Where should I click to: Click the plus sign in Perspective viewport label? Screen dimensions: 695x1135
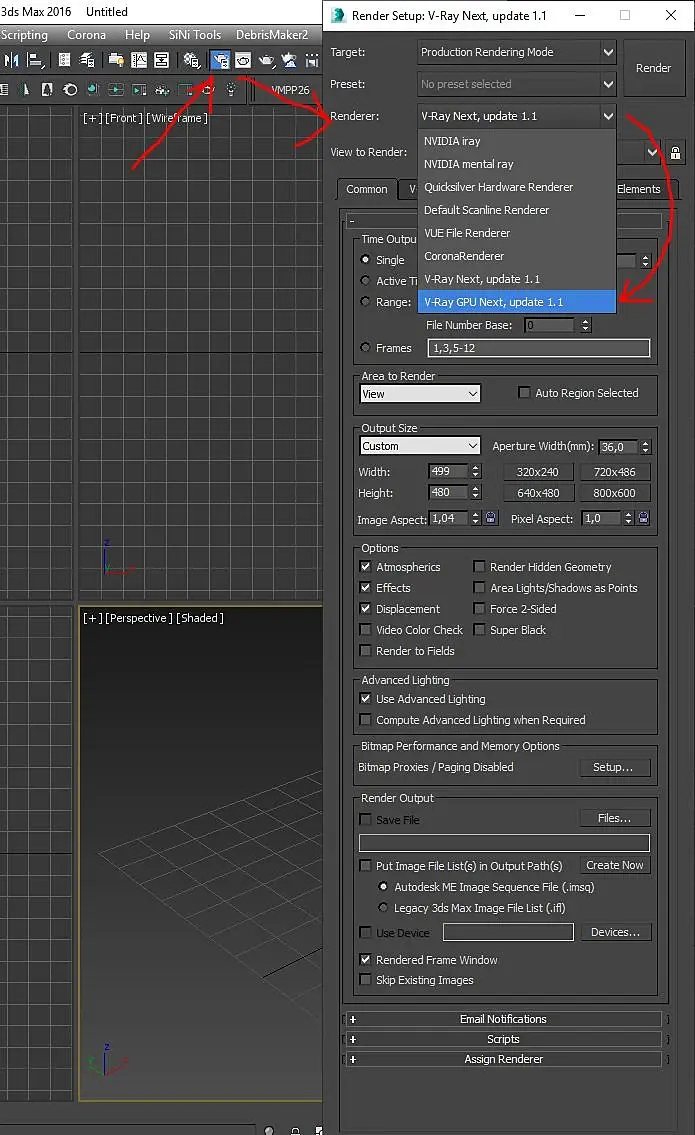92,618
